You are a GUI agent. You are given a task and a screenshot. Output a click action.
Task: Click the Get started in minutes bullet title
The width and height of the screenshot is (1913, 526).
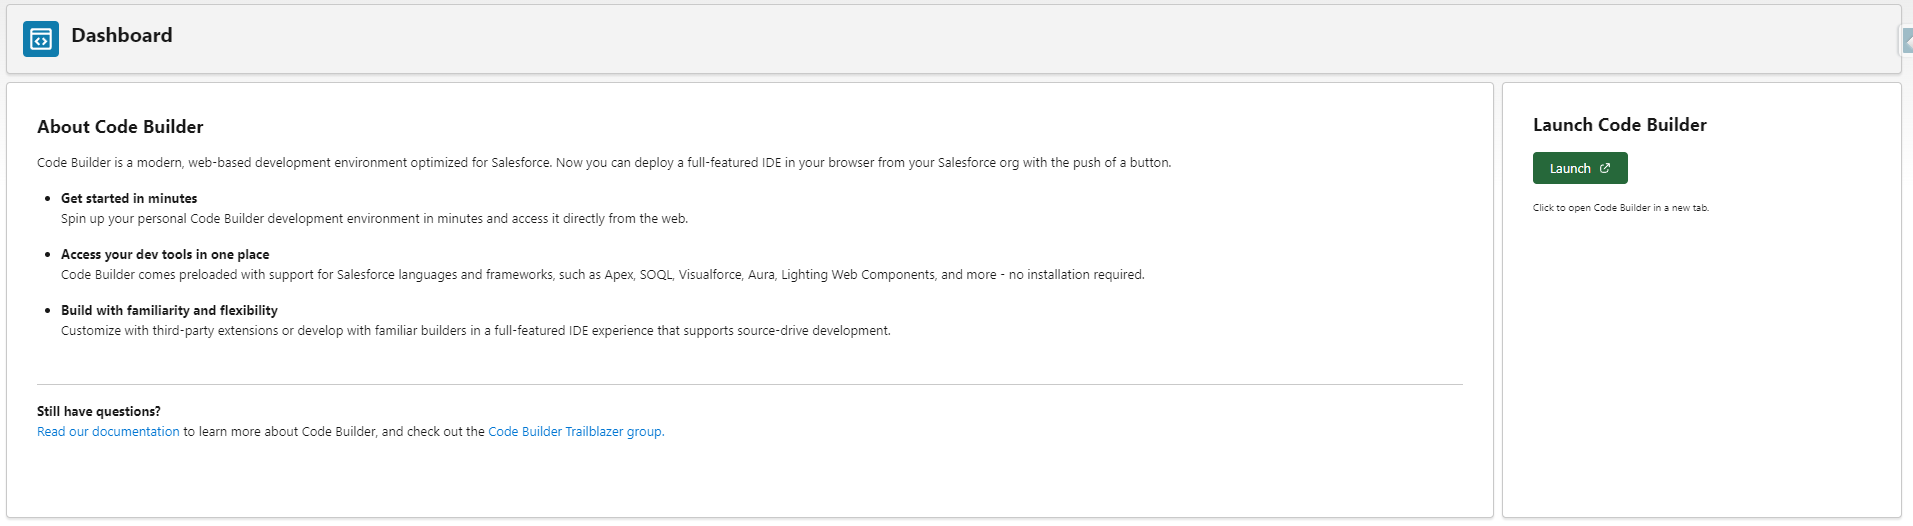129,199
